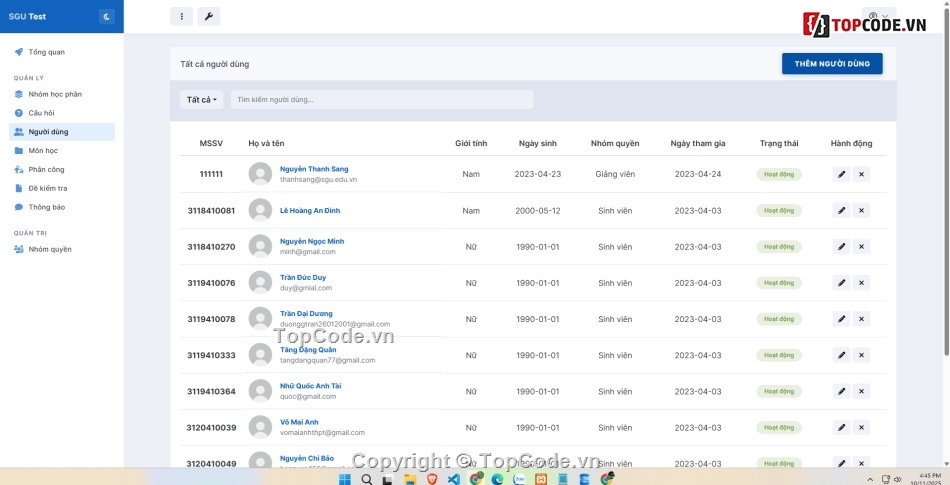The width and height of the screenshot is (950, 485).
Task: Open the Windows Start menu
Action: (x=345, y=479)
